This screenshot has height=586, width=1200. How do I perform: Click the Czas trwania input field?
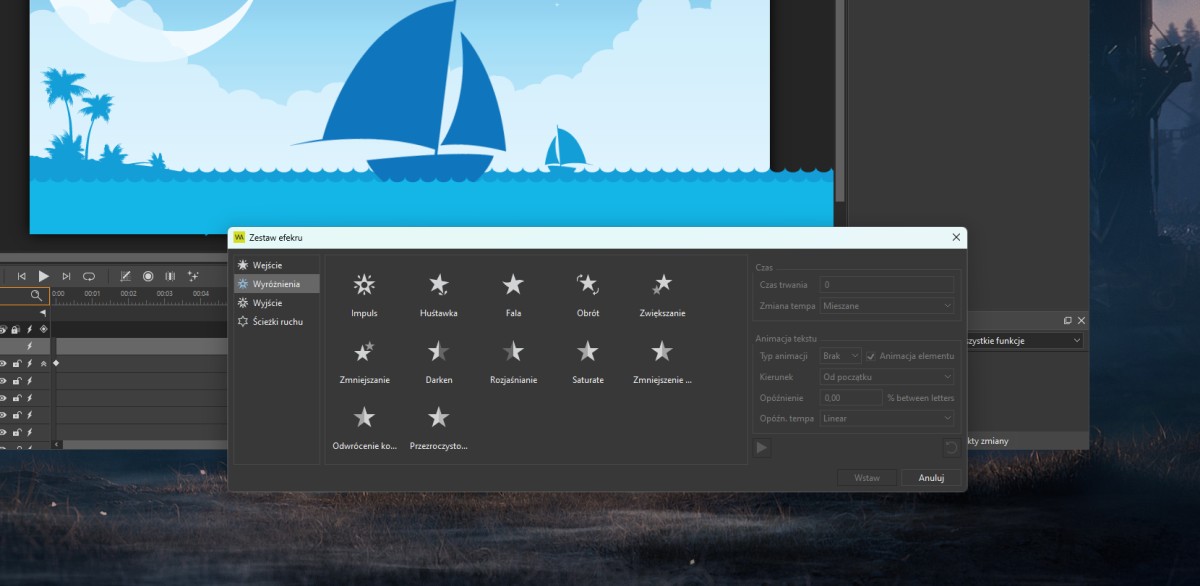[x=887, y=285]
